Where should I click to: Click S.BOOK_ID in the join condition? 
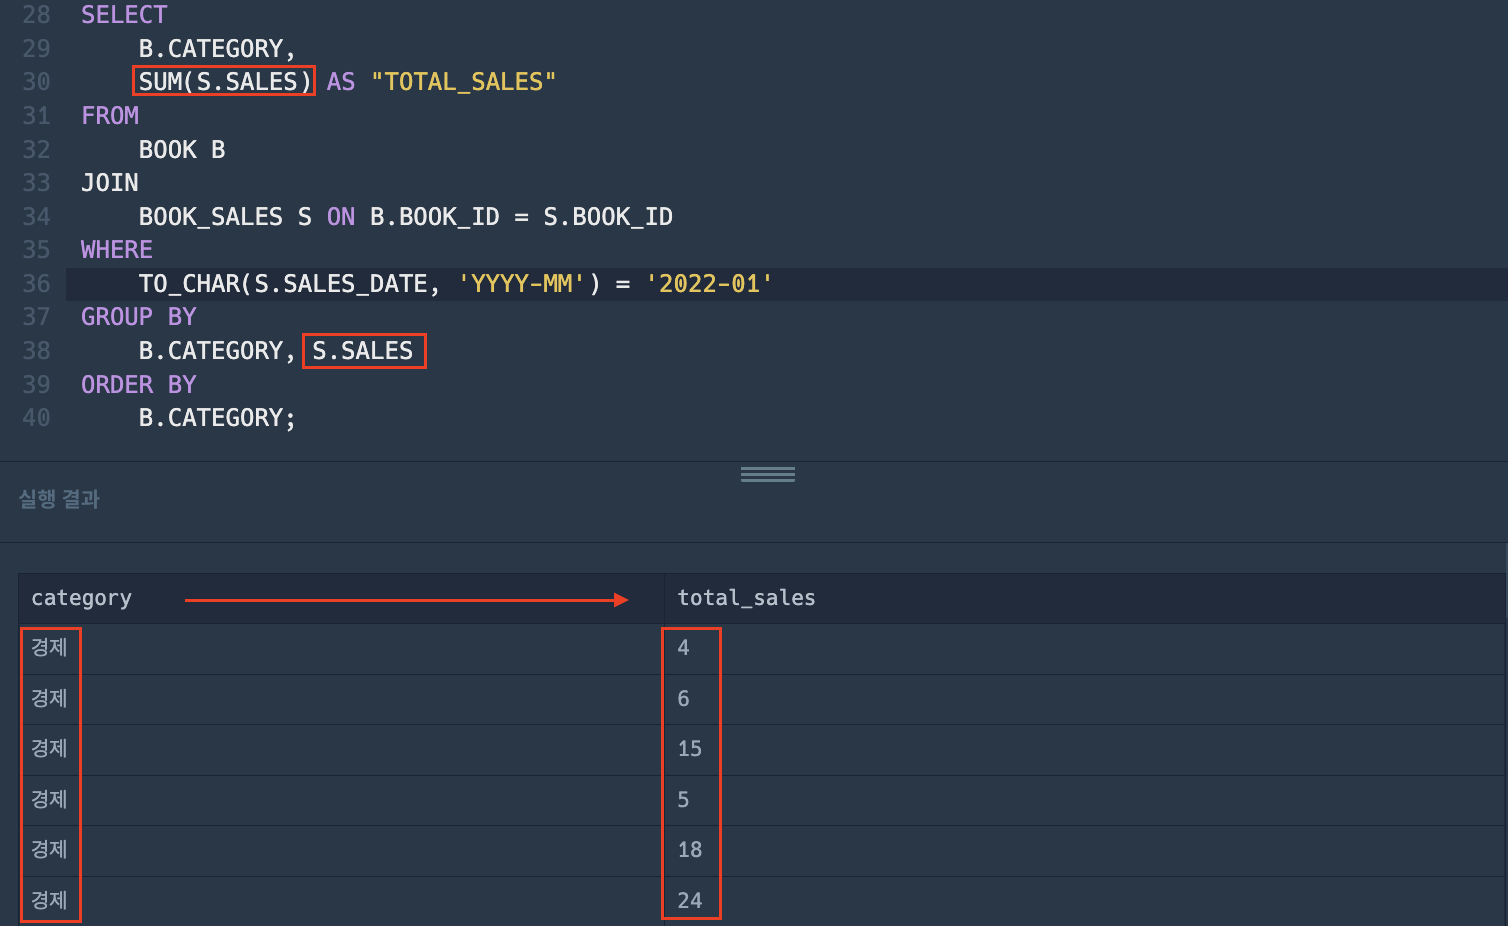click(x=608, y=217)
